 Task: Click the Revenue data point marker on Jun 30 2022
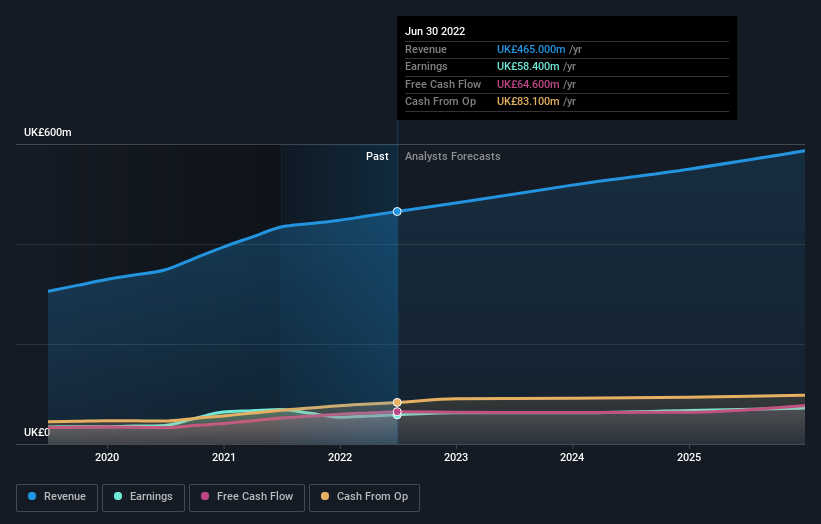click(397, 211)
